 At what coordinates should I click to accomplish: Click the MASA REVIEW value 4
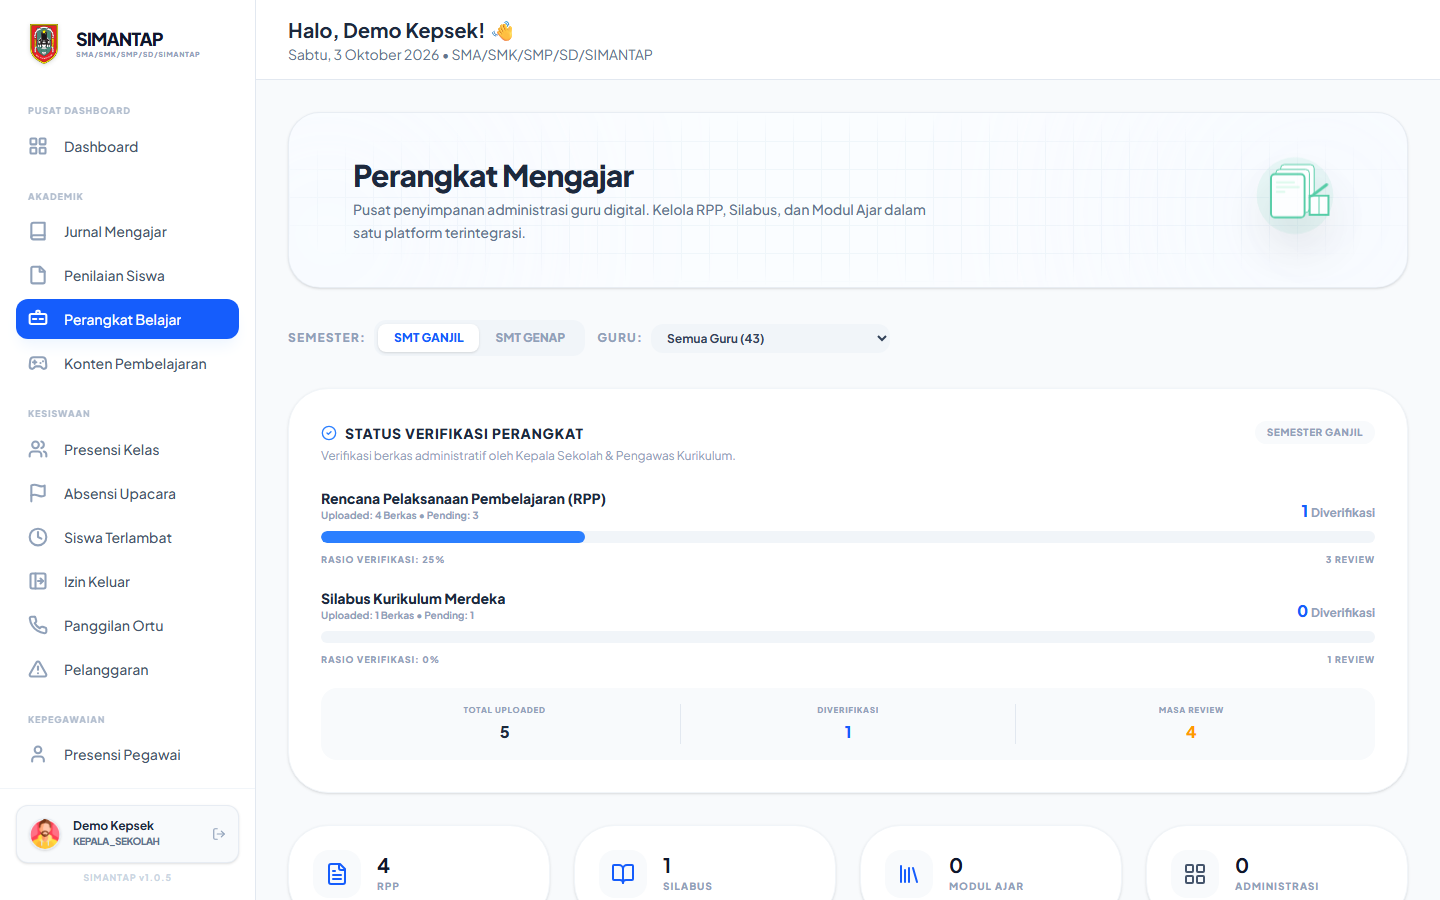[1191, 733]
